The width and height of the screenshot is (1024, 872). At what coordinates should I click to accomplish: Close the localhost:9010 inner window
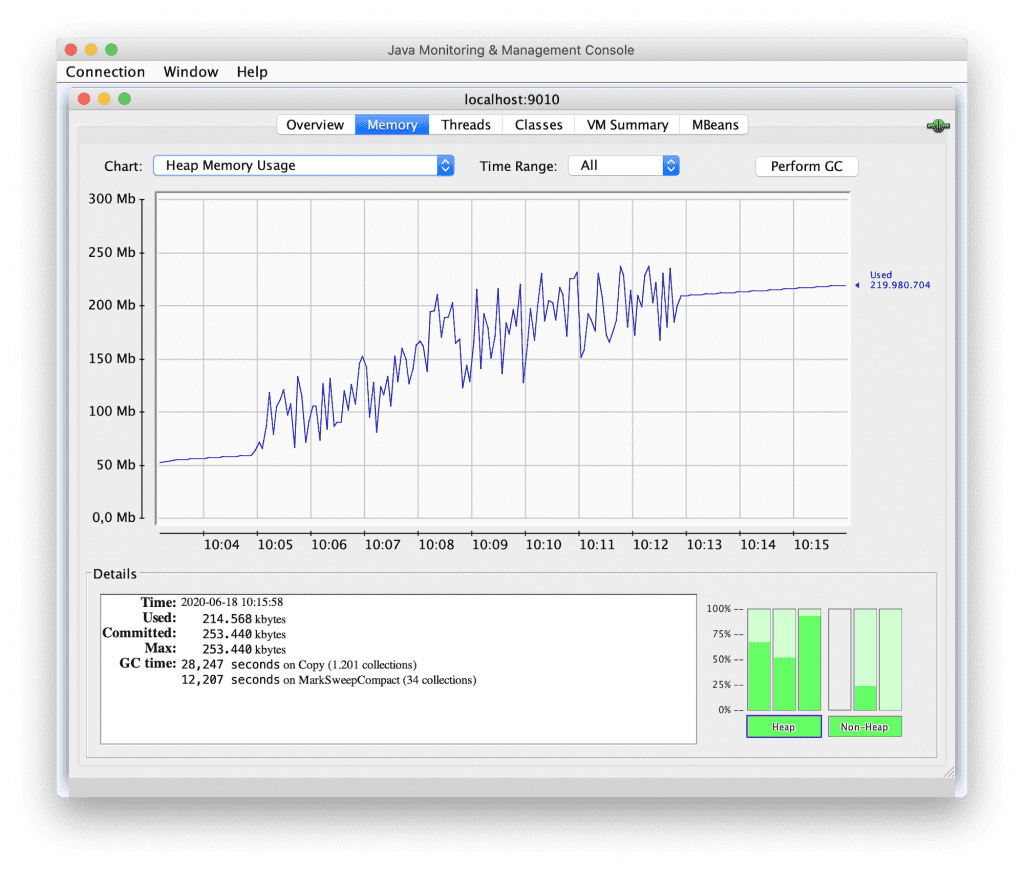coord(84,99)
